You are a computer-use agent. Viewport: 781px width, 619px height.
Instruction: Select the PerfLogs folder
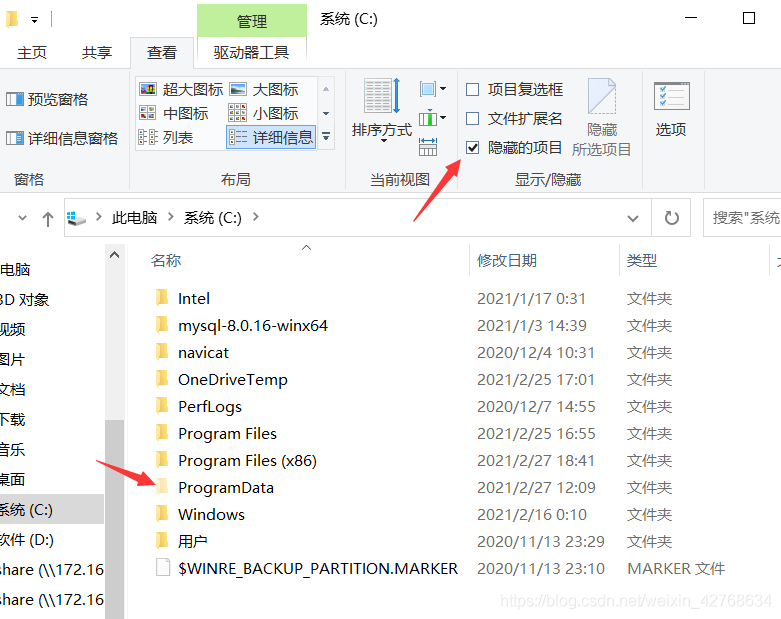(210, 406)
